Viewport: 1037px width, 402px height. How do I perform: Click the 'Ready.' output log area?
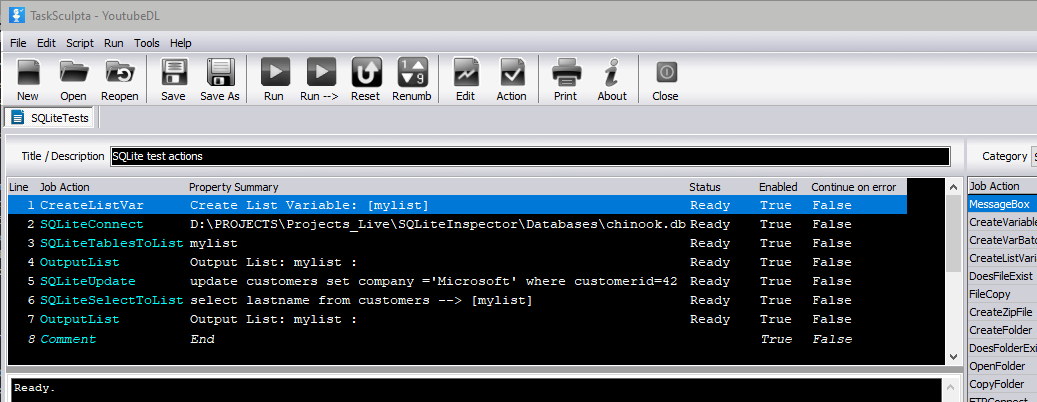[x=475, y=390]
